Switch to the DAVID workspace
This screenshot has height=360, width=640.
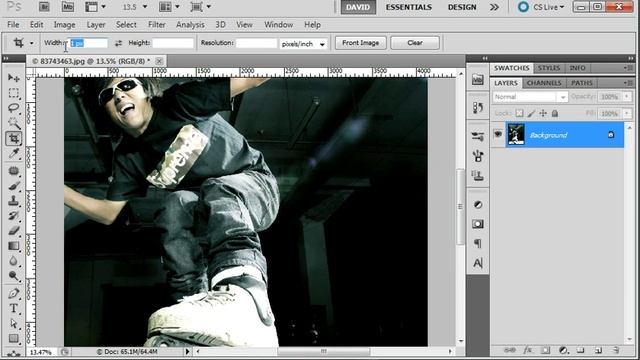click(358, 7)
